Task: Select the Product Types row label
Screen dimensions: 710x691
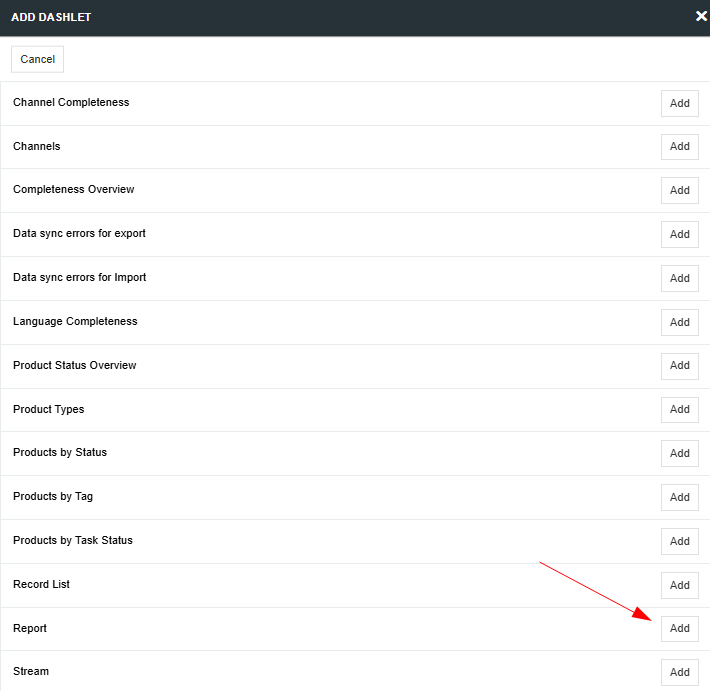Action: (49, 409)
